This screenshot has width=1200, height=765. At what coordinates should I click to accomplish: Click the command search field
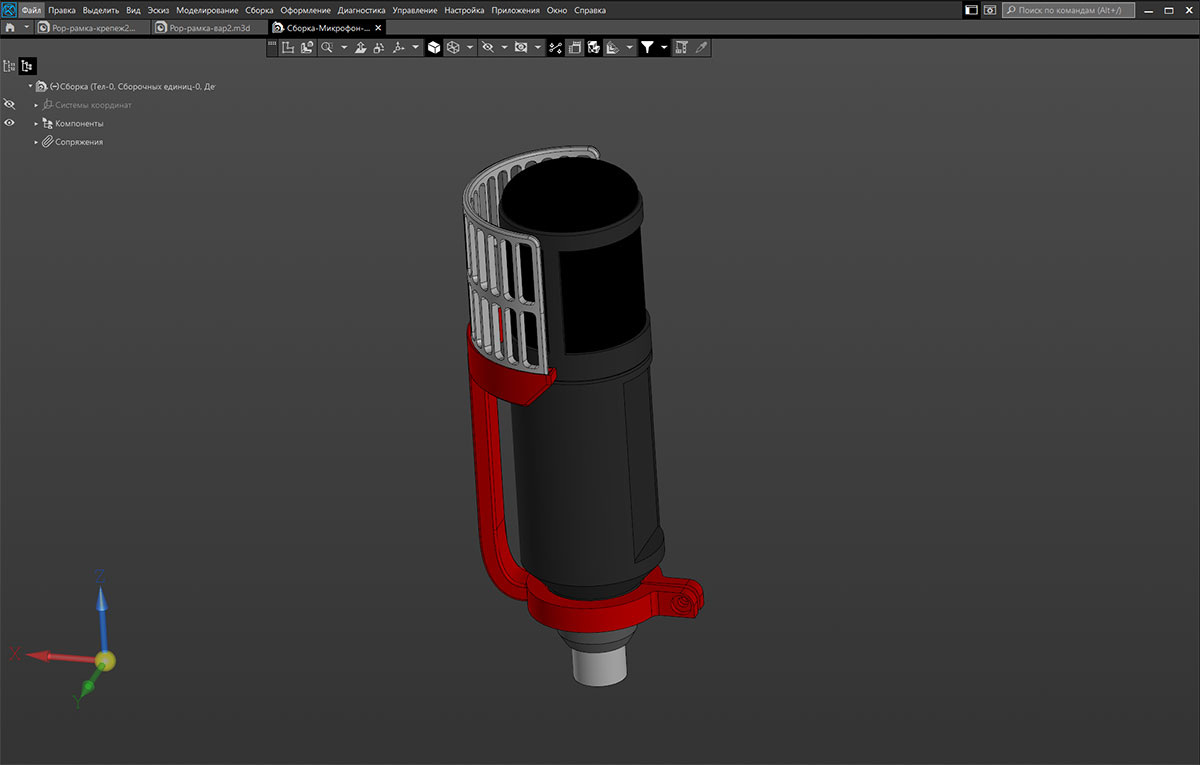pos(1067,10)
